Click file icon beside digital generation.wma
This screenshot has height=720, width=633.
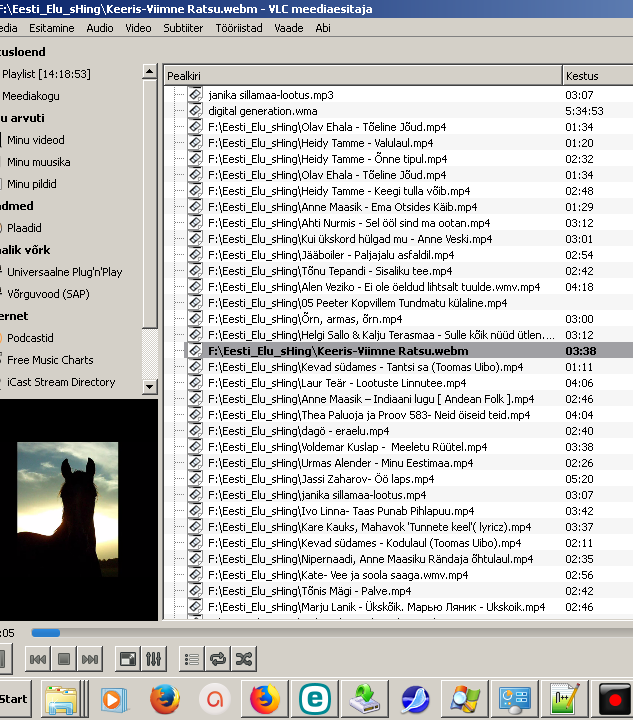click(196, 111)
